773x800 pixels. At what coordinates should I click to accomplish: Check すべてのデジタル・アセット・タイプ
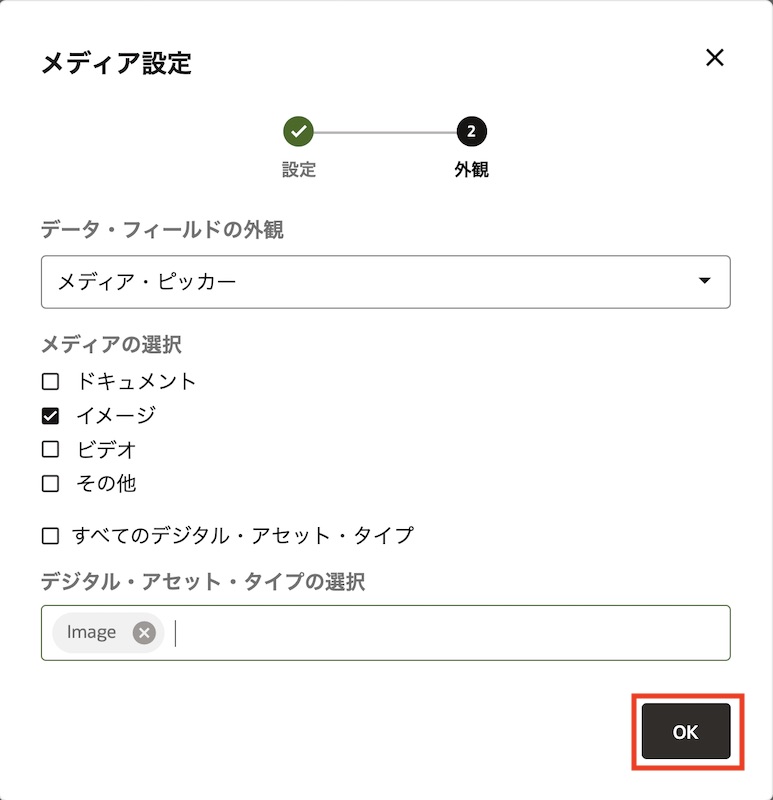[x=51, y=535]
